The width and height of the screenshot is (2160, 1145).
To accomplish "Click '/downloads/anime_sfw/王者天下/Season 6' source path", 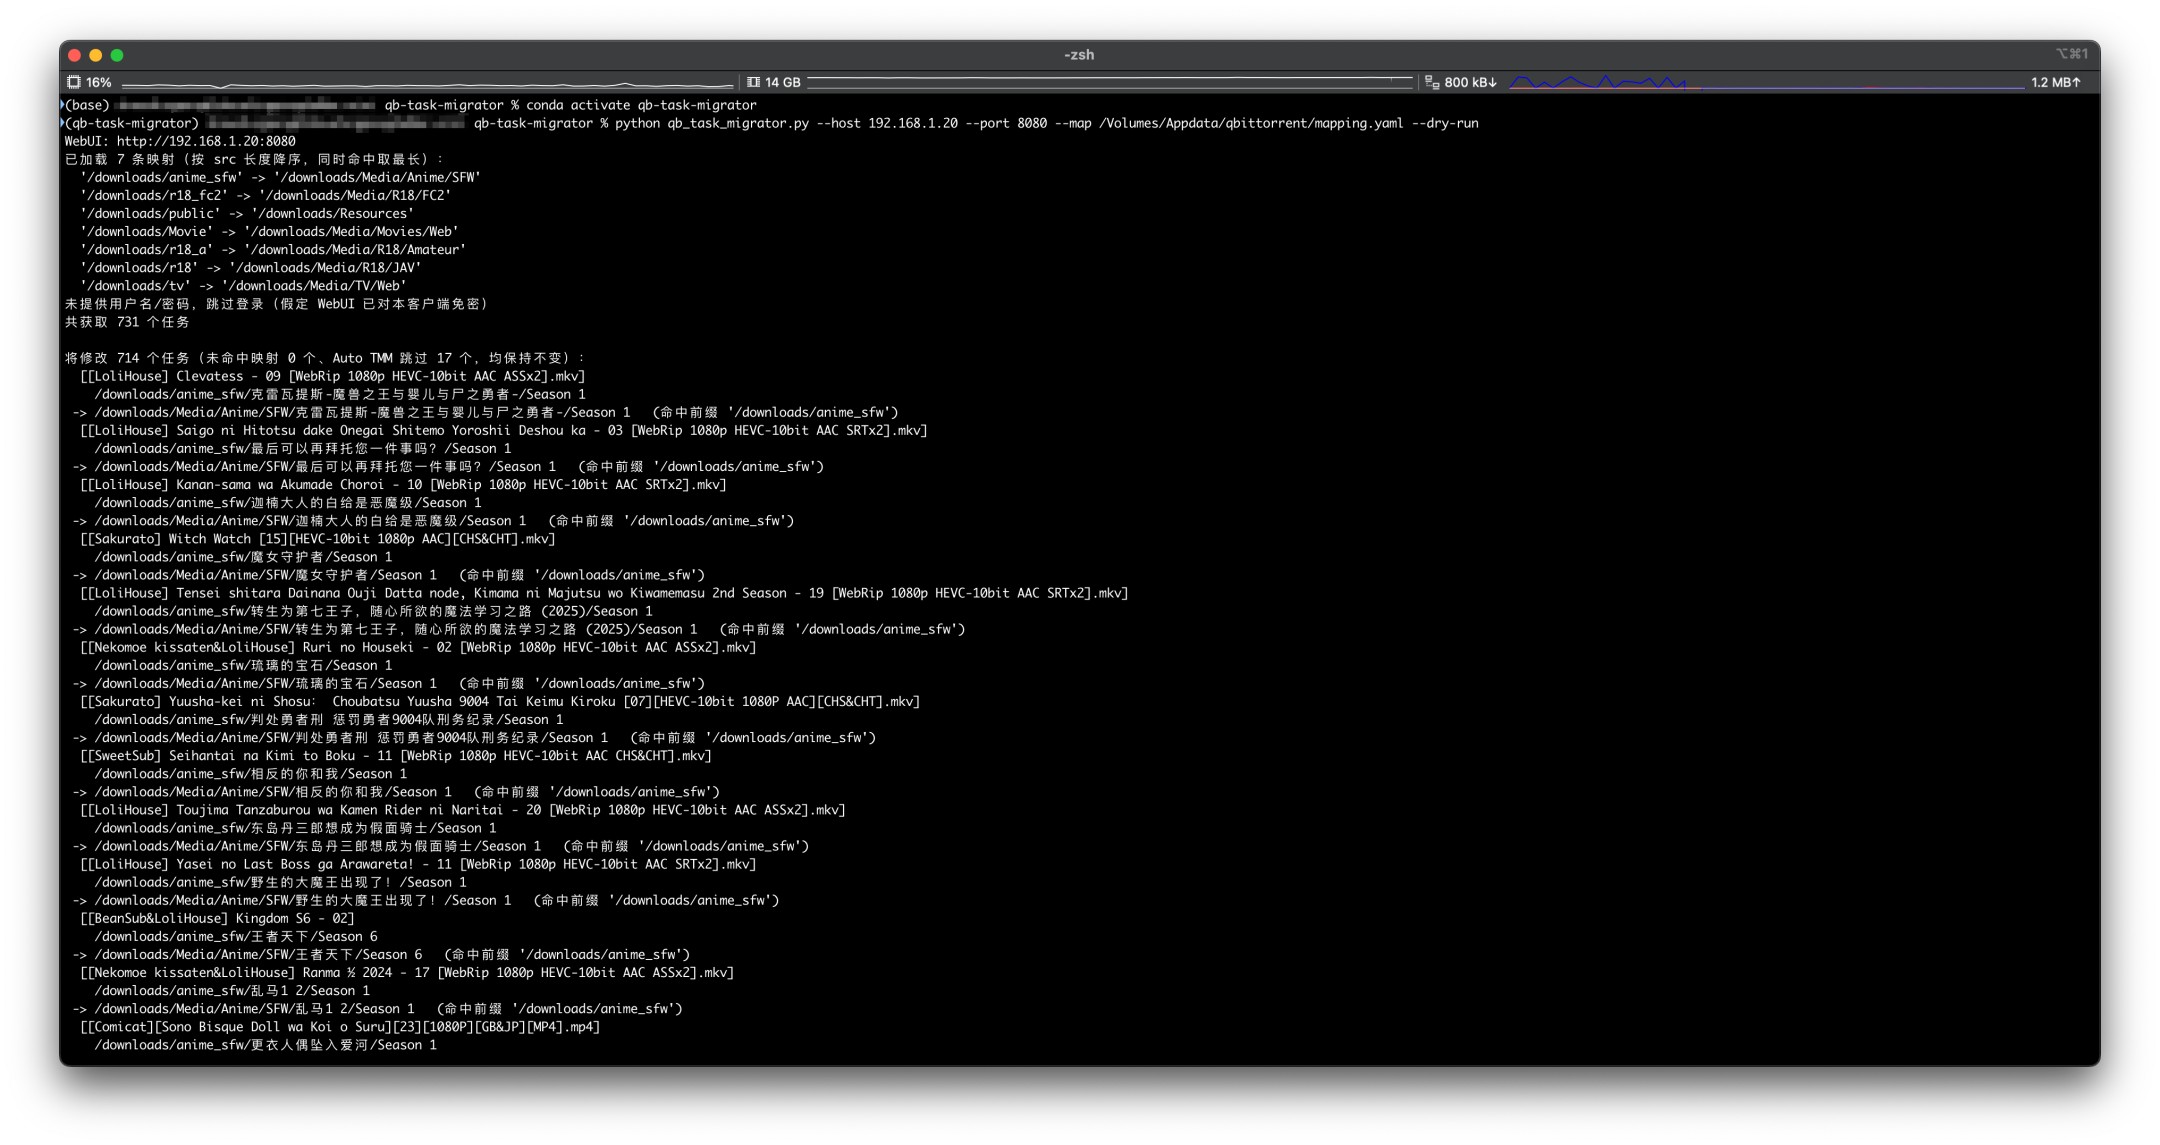I will 236,936.
